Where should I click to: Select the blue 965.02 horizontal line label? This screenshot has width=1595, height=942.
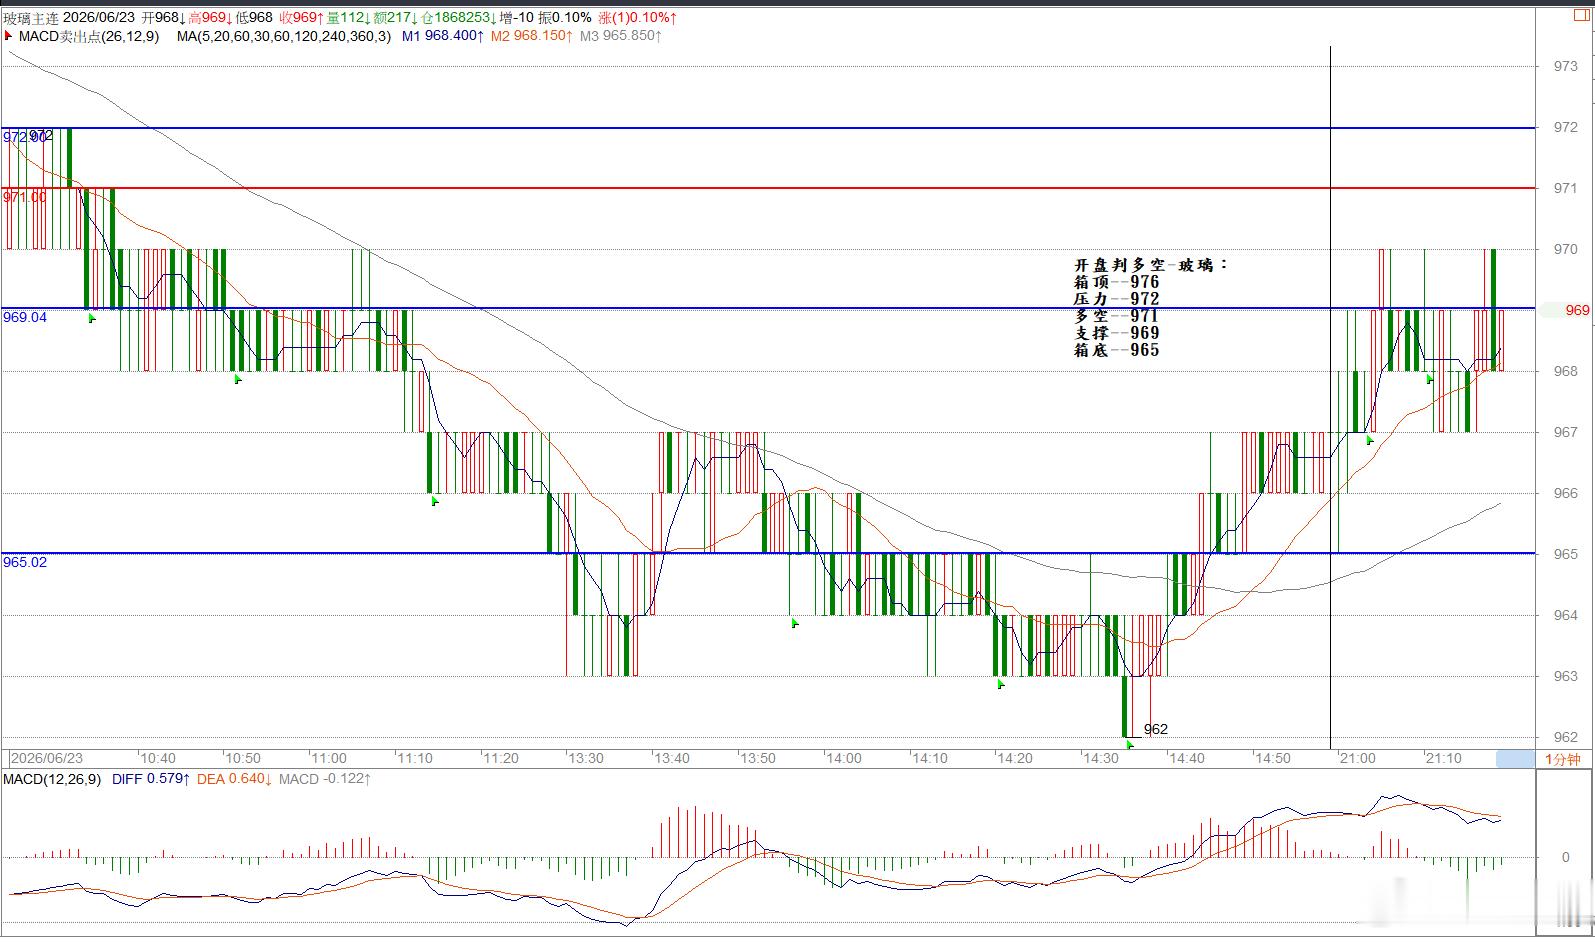25,562
